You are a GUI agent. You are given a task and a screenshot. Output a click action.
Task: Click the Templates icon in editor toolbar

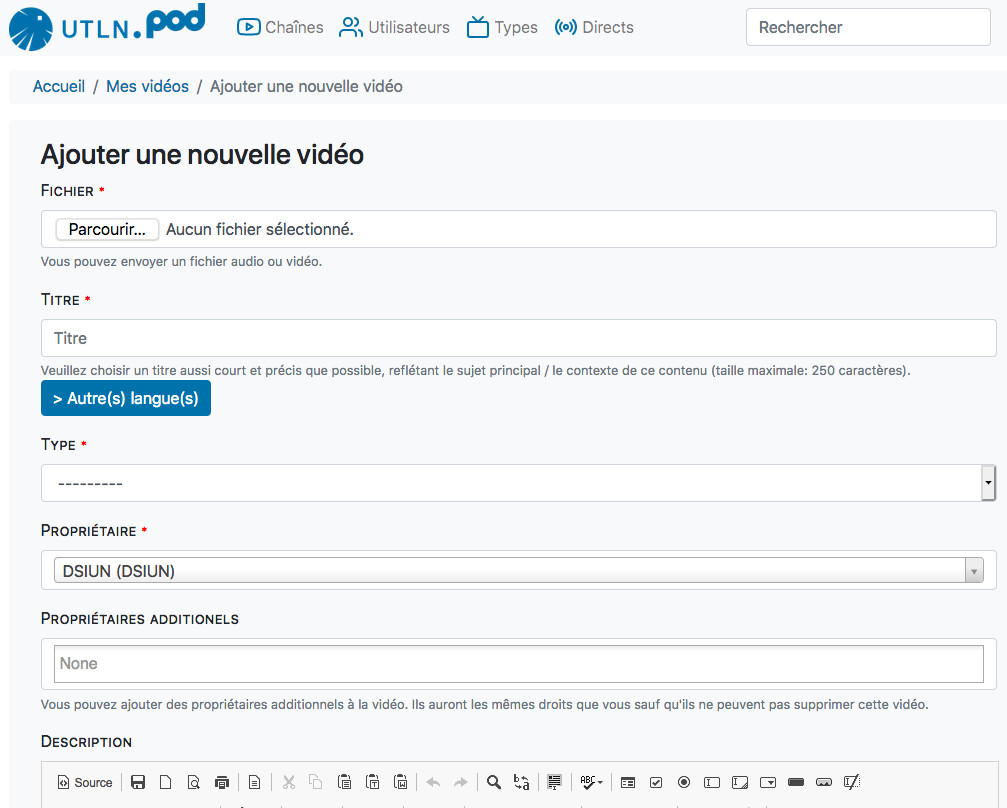(x=254, y=782)
